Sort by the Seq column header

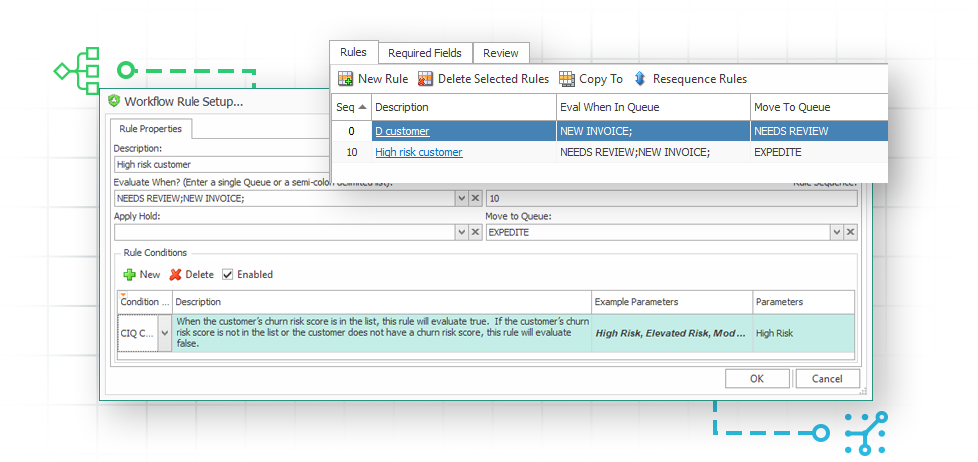coord(351,107)
